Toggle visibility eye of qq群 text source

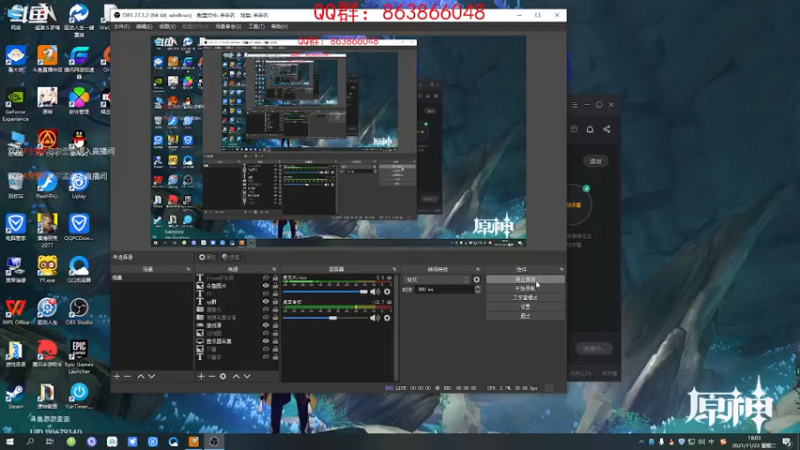pyautogui.click(x=266, y=302)
